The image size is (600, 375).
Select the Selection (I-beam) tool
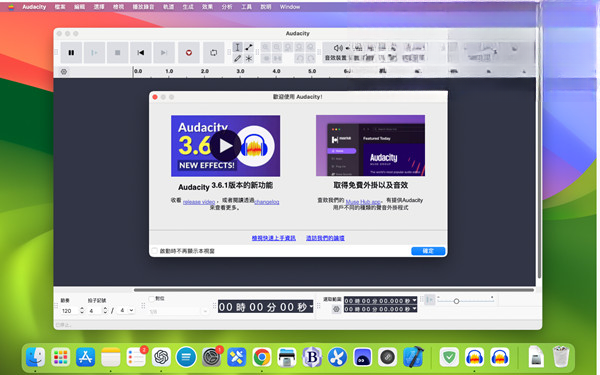point(237,47)
